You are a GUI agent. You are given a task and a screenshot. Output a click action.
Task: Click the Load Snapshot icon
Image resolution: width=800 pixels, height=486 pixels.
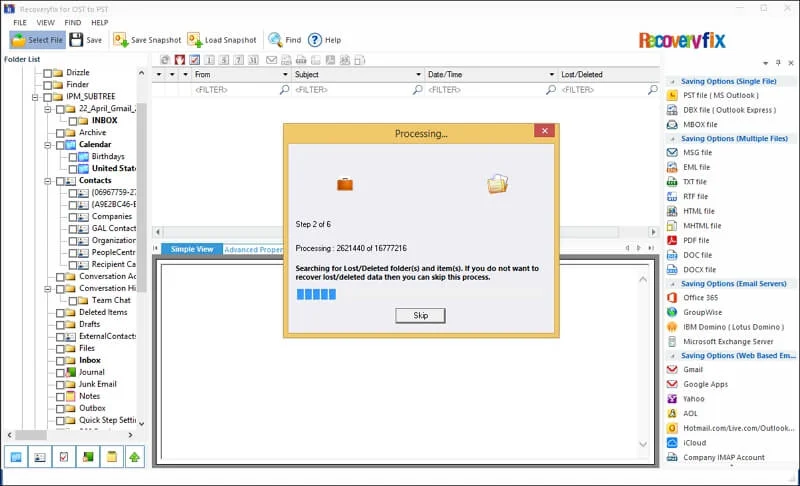coord(194,40)
